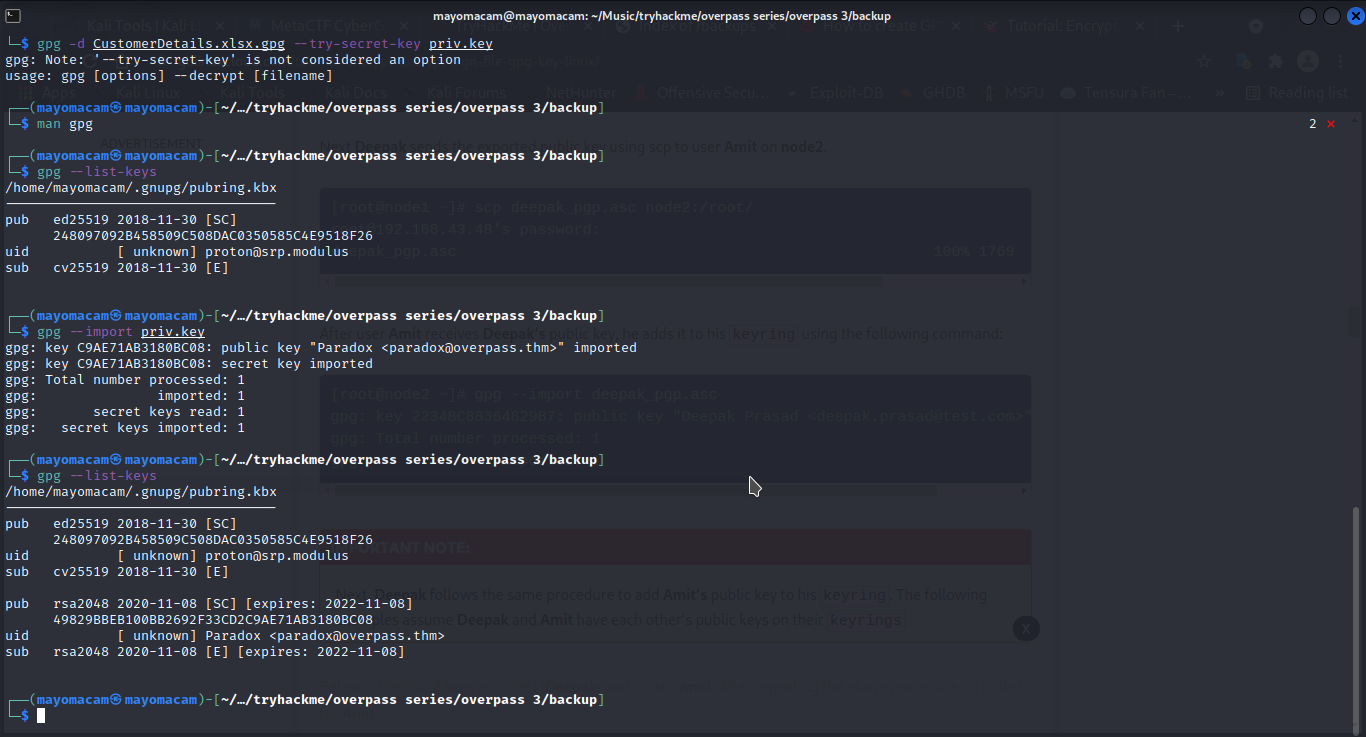Click the red x exit status marker

1331,124
